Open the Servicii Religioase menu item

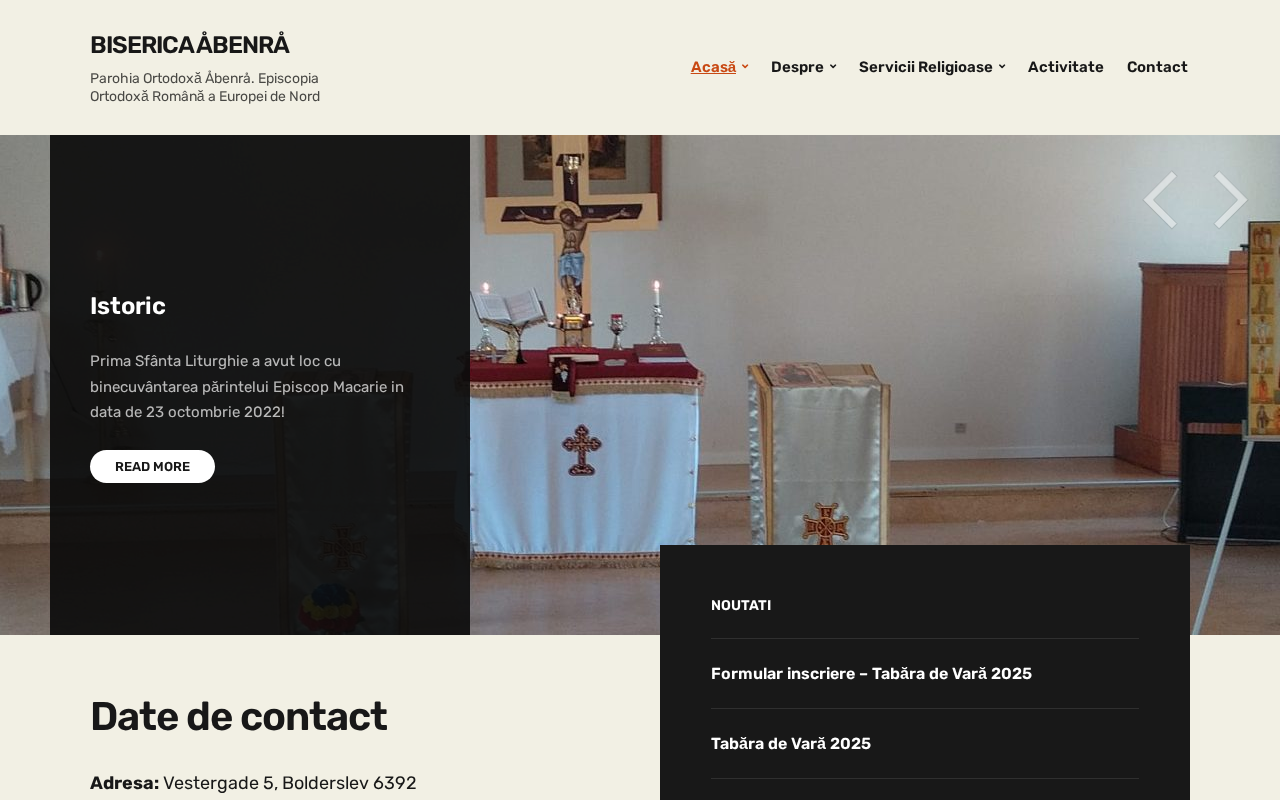[926, 67]
